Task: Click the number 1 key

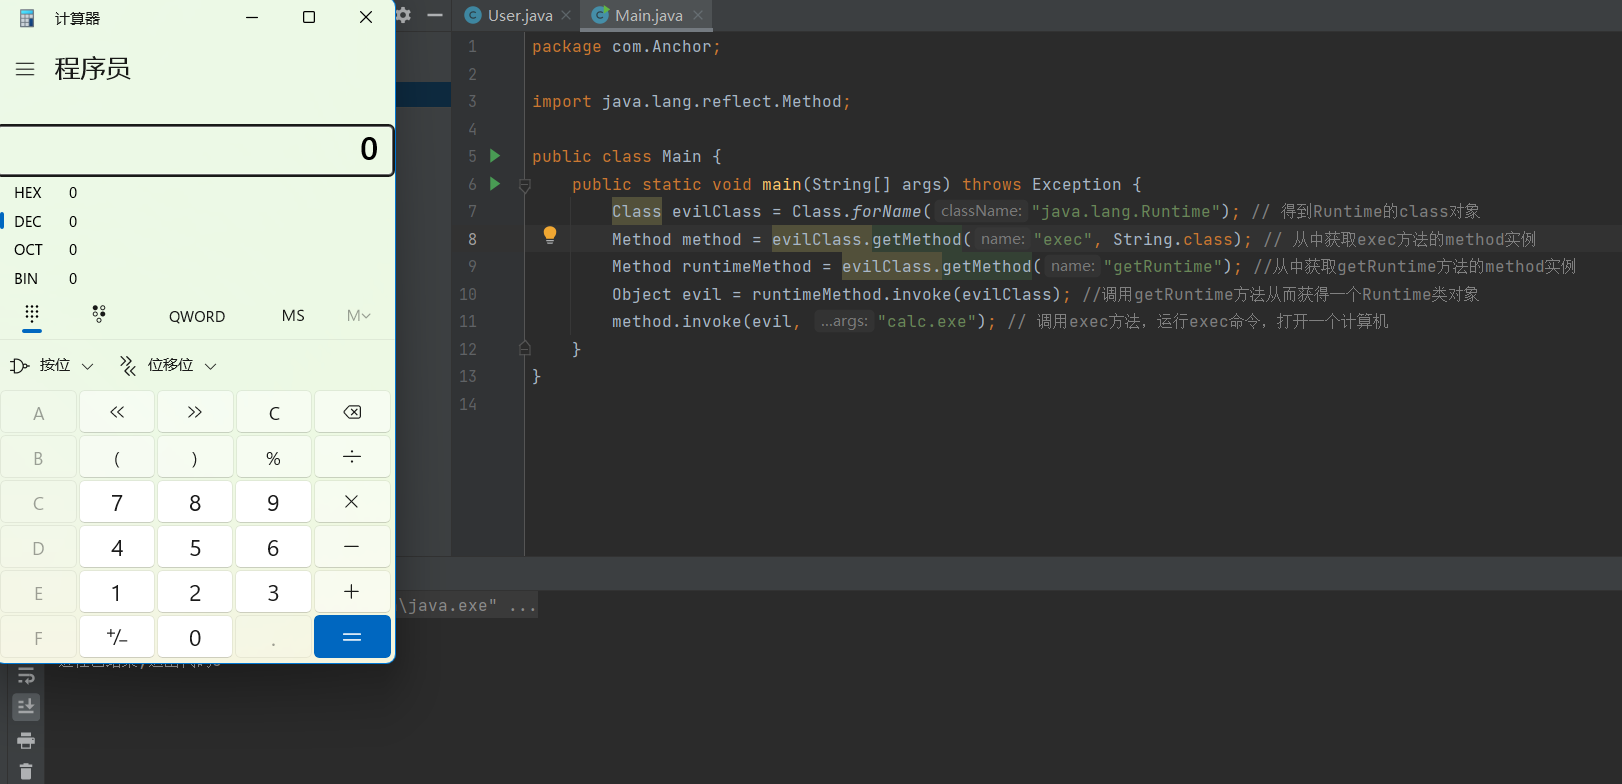Action: [117, 592]
